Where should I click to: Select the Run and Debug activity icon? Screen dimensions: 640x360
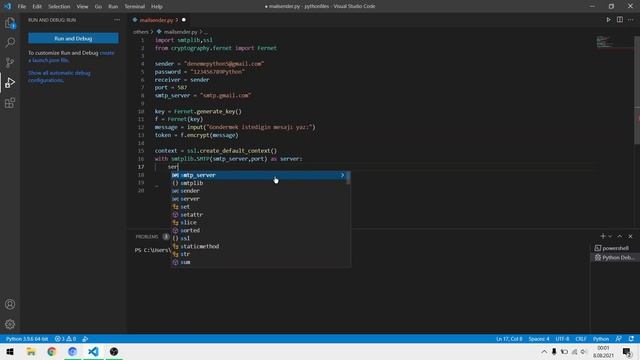coord(10,82)
